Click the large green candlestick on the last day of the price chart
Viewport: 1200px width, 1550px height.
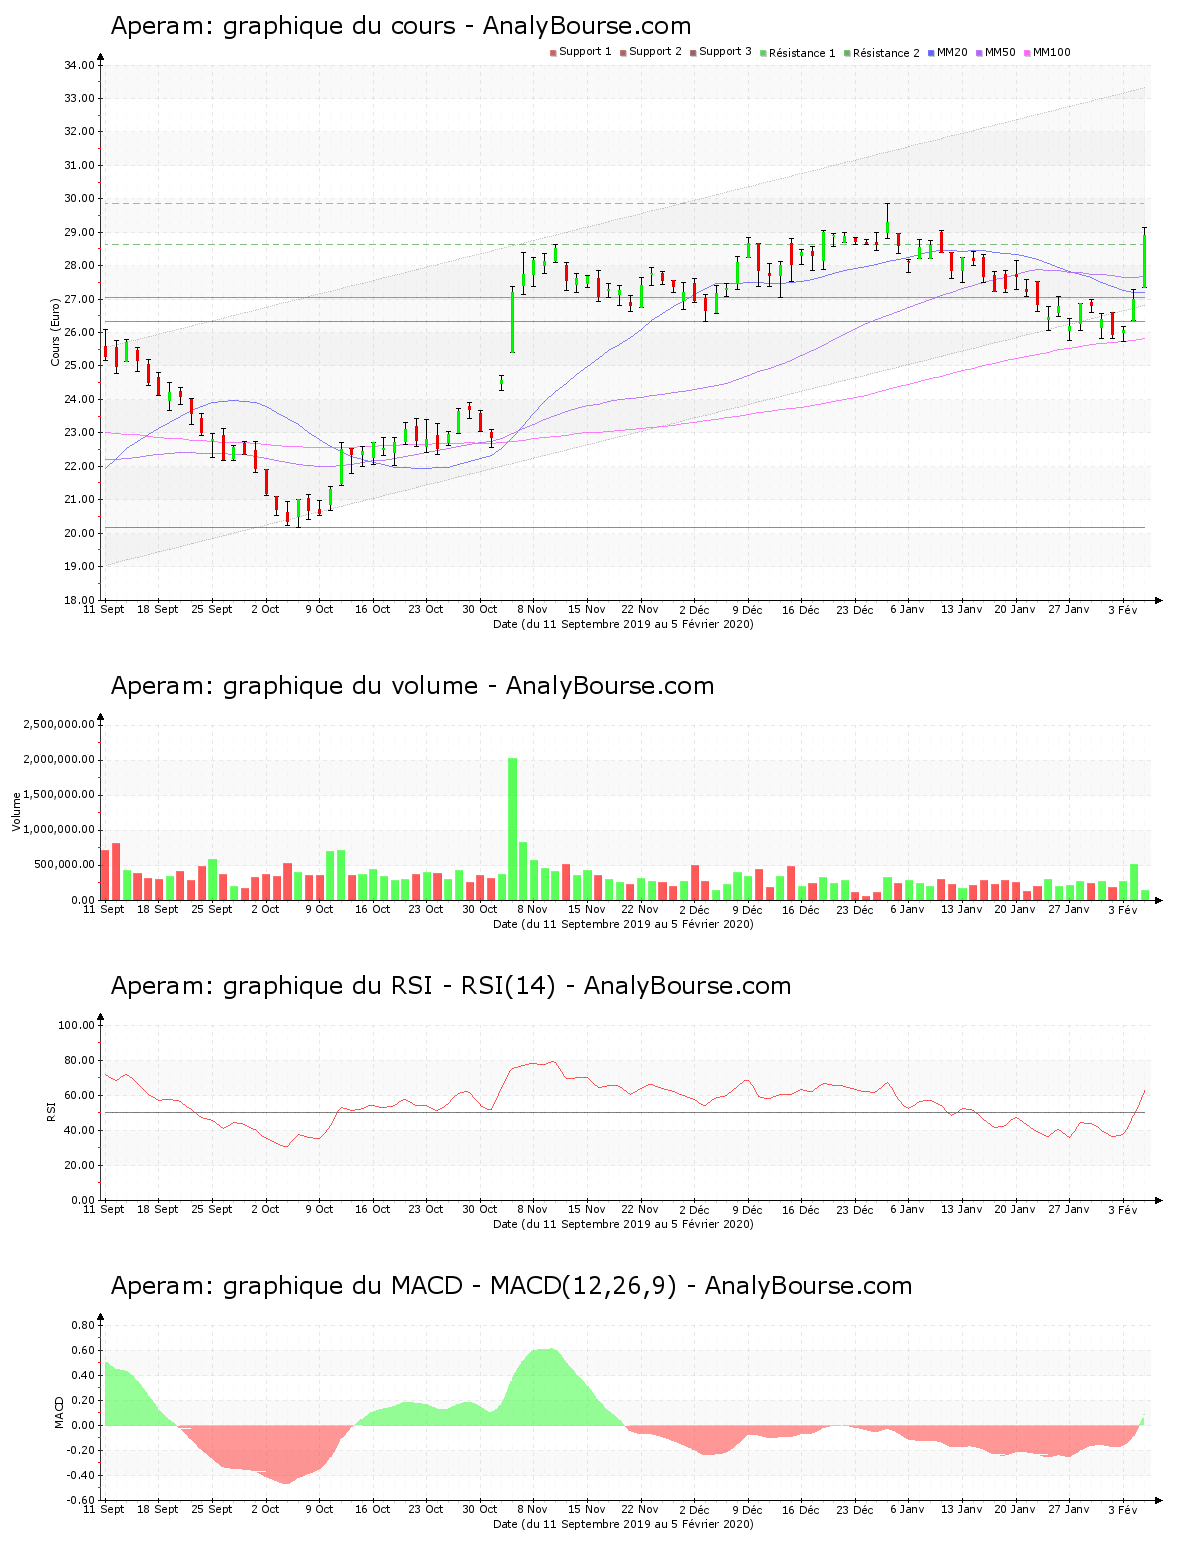point(1144,261)
